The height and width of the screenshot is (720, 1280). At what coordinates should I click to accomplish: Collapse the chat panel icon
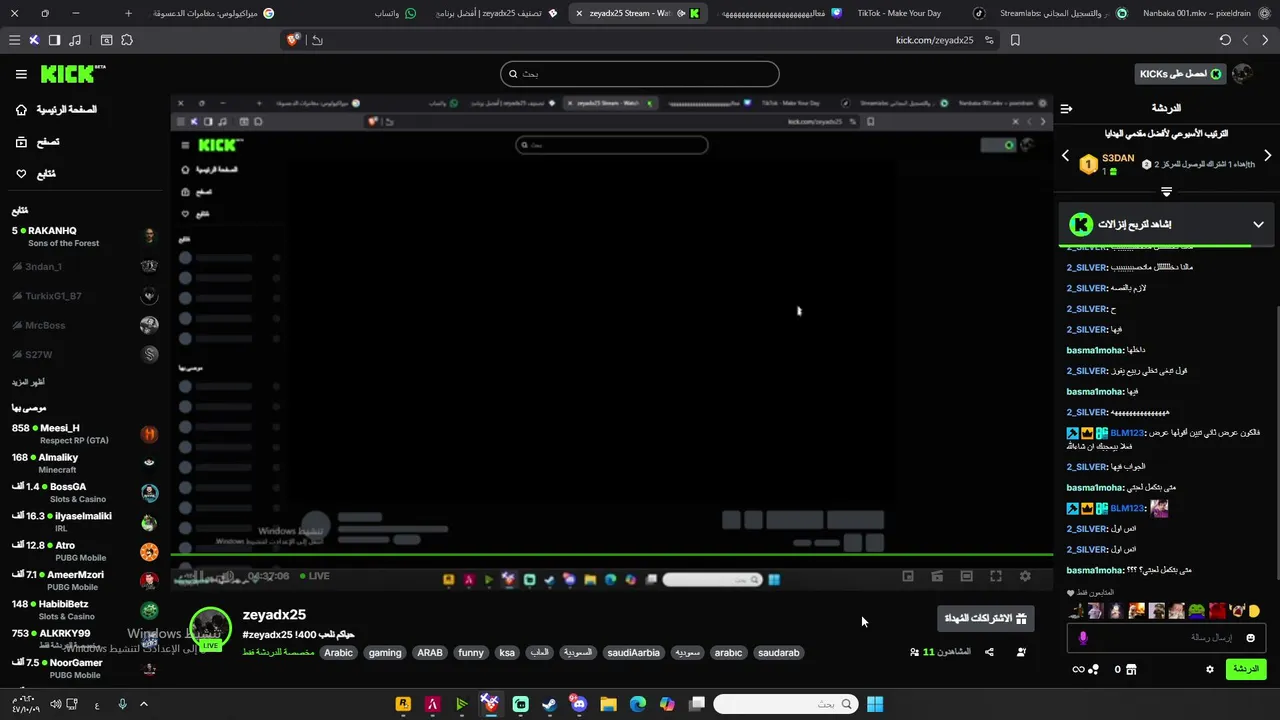1066,108
